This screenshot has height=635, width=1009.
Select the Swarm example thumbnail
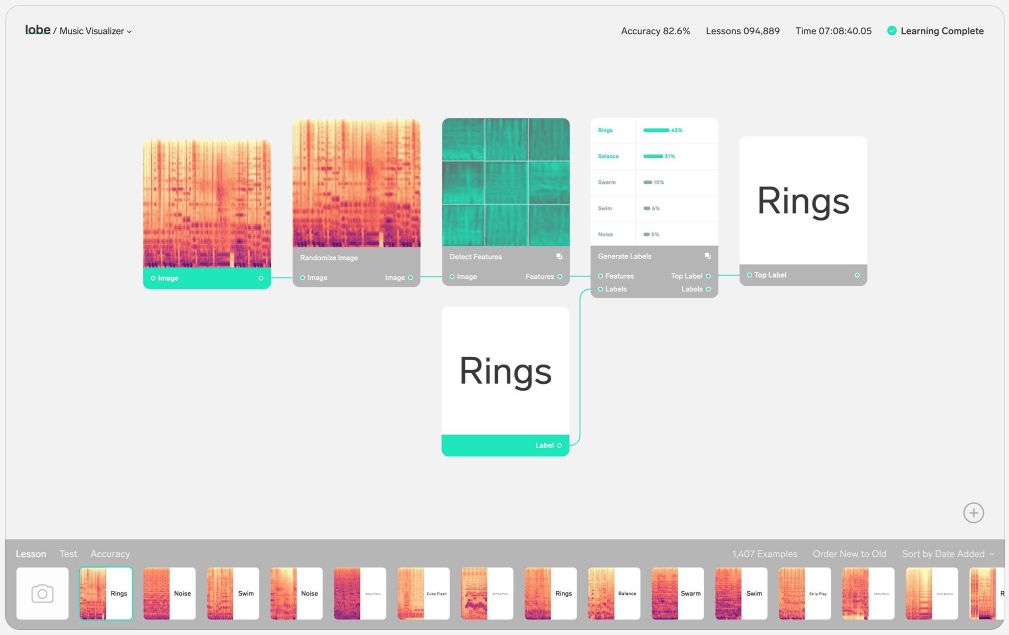tap(678, 593)
